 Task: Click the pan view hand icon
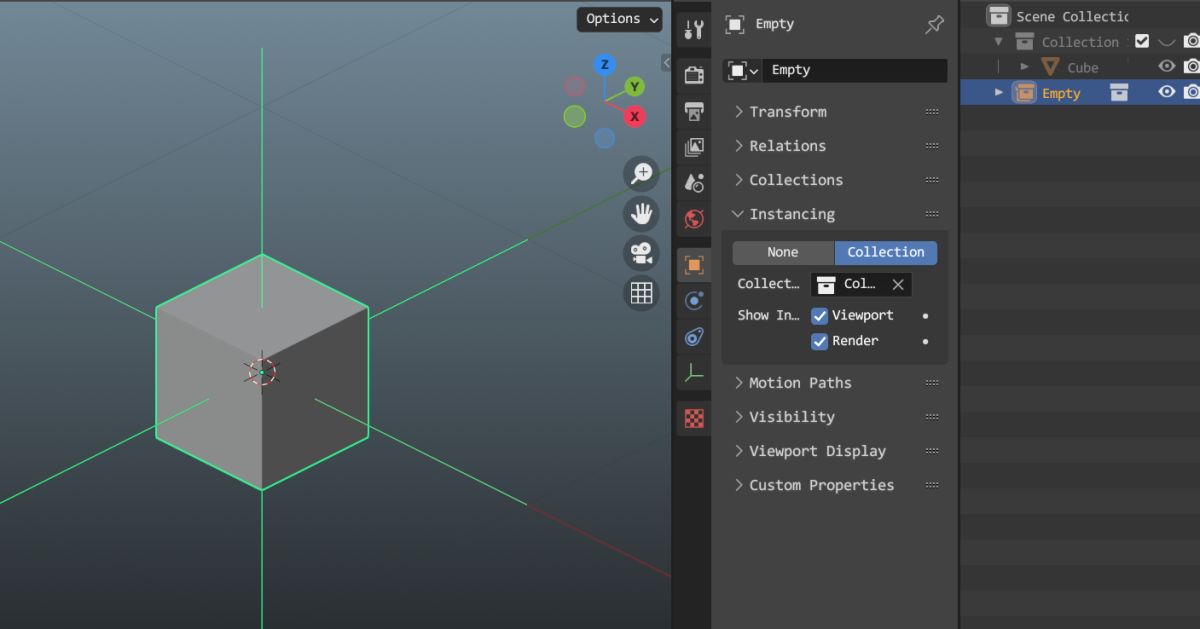641,213
